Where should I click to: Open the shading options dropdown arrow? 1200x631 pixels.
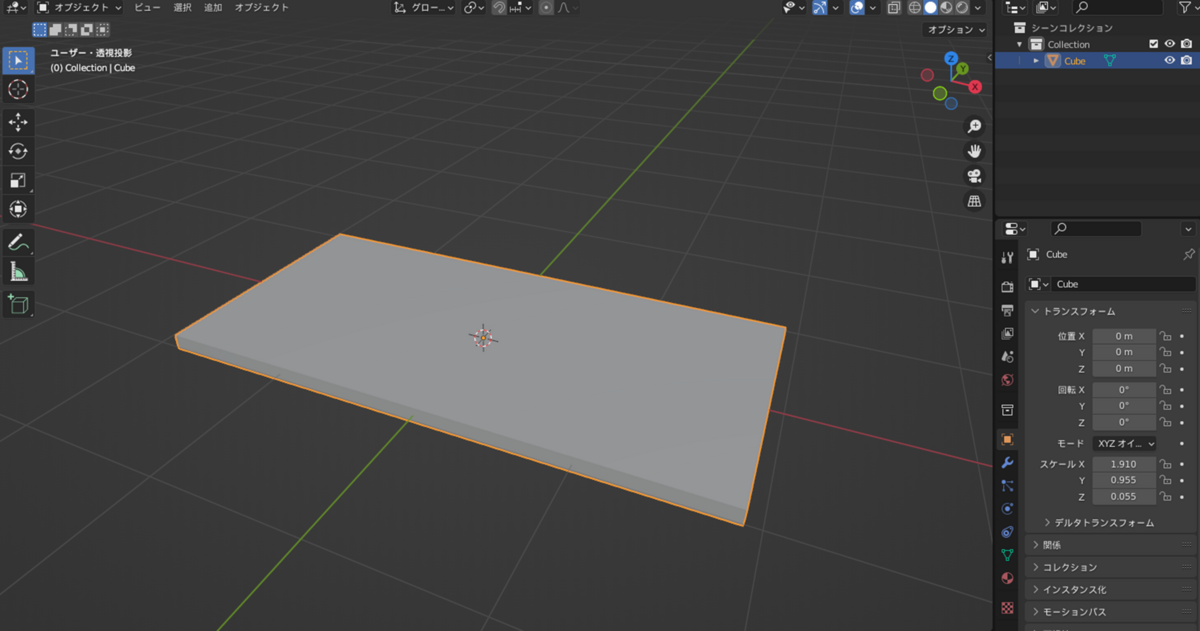pos(980,7)
